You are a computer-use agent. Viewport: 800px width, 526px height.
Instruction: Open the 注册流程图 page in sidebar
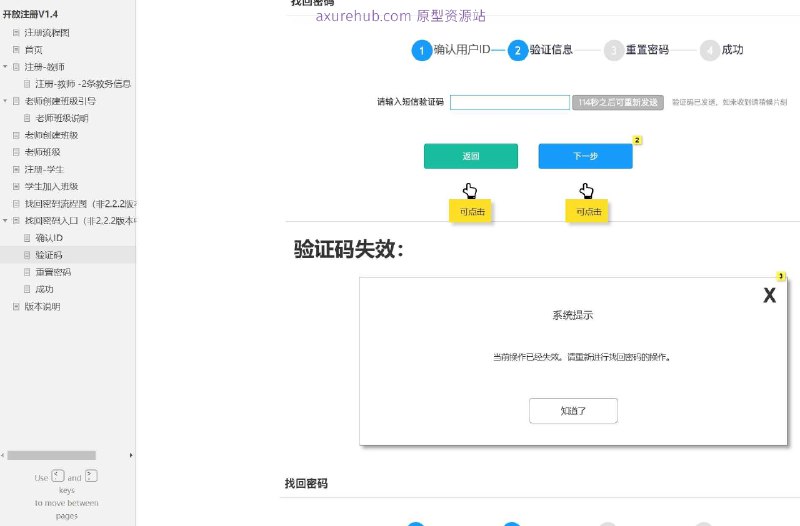[47, 33]
